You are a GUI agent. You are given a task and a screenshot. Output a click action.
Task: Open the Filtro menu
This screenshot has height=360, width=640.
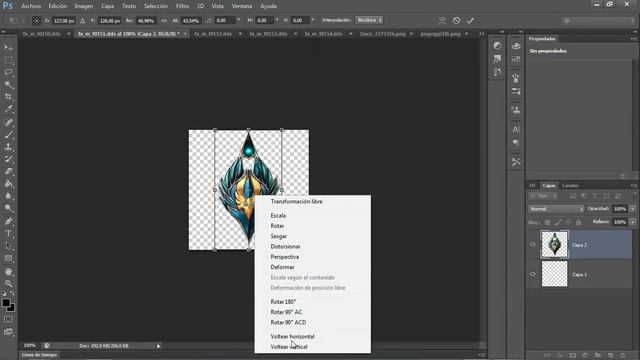(182, 6)
